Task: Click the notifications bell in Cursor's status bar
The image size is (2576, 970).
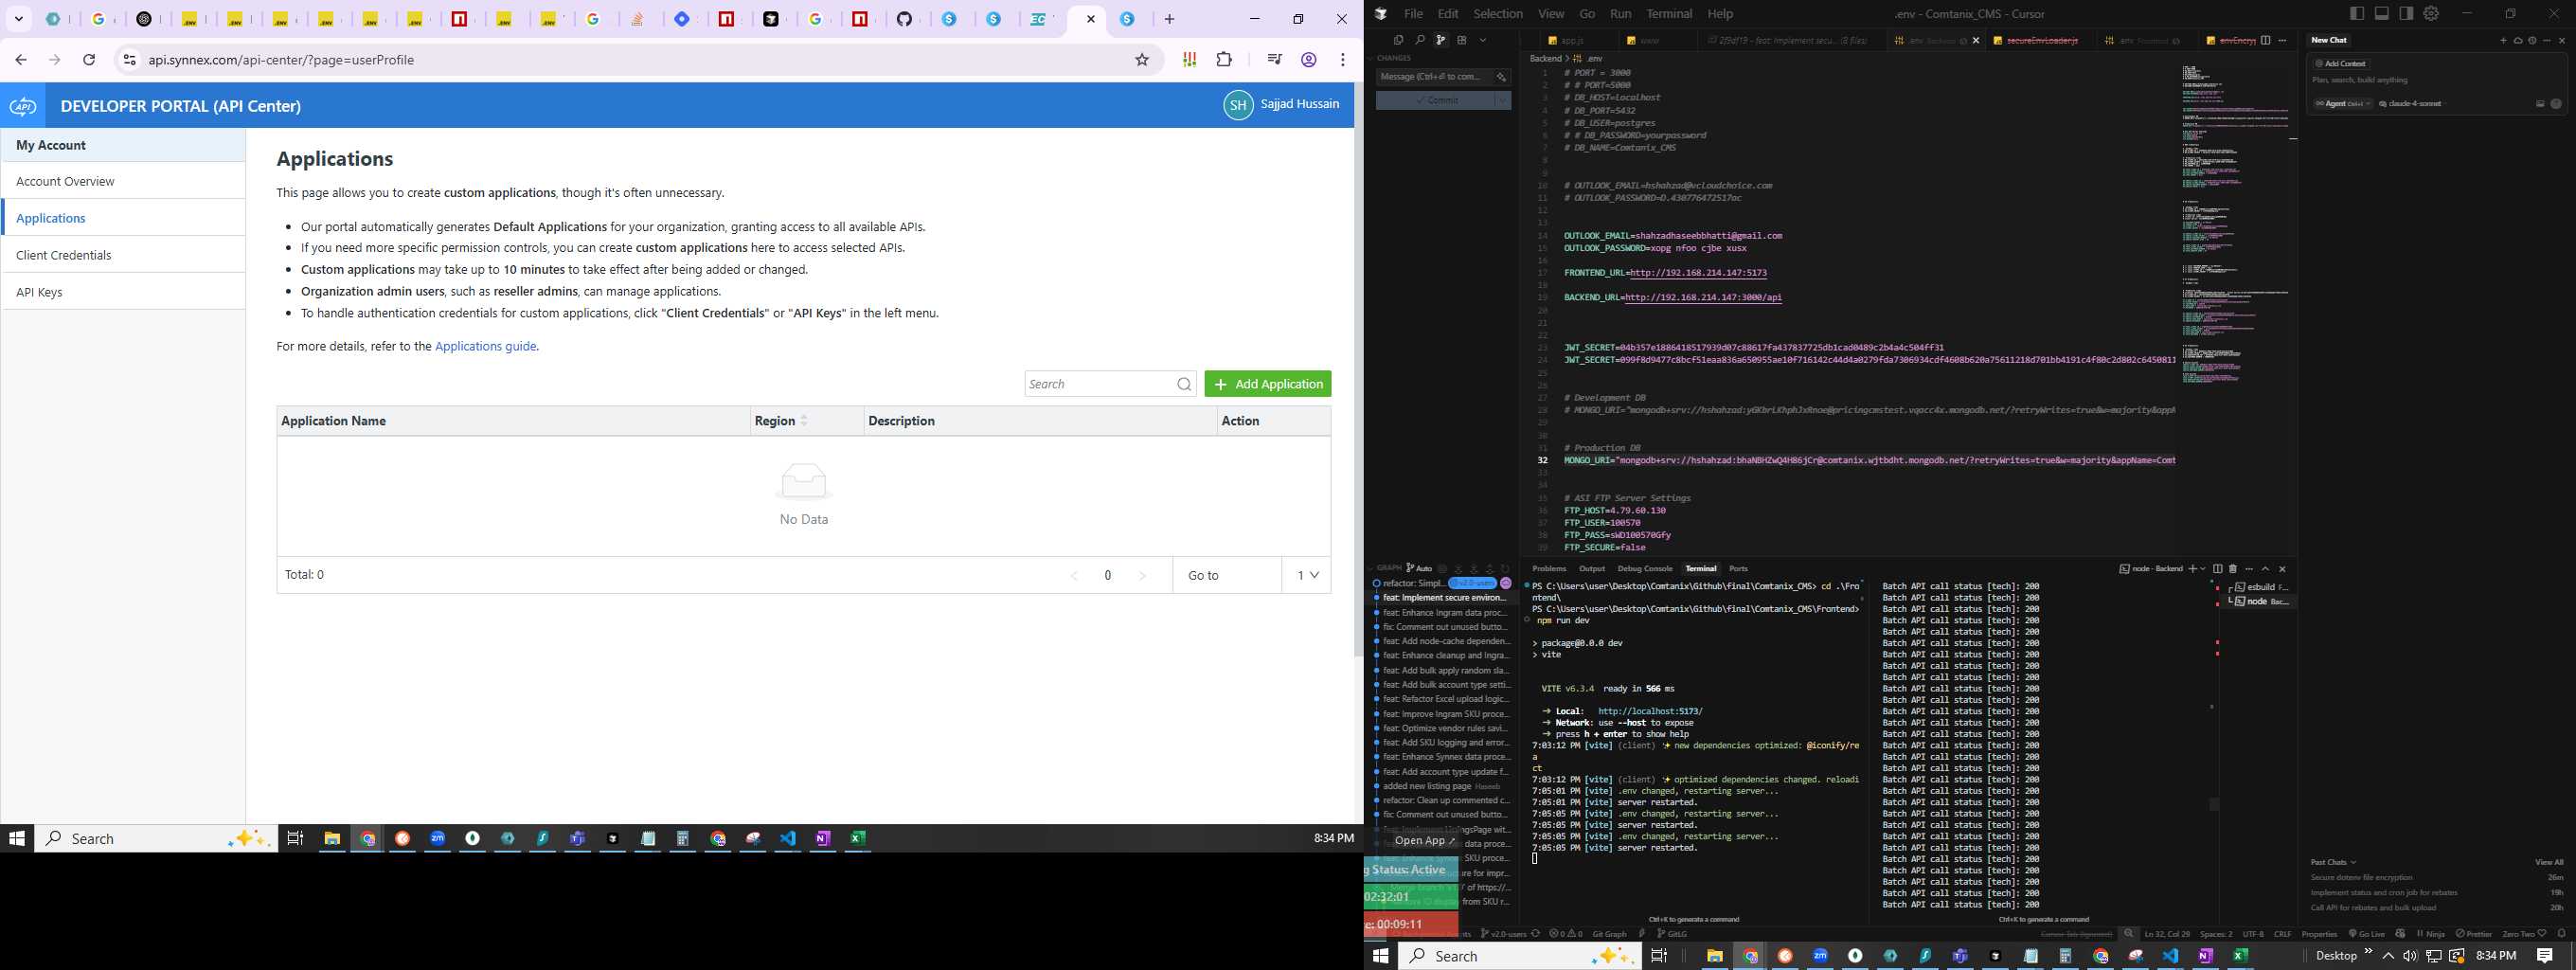Action: (2562, 934)
